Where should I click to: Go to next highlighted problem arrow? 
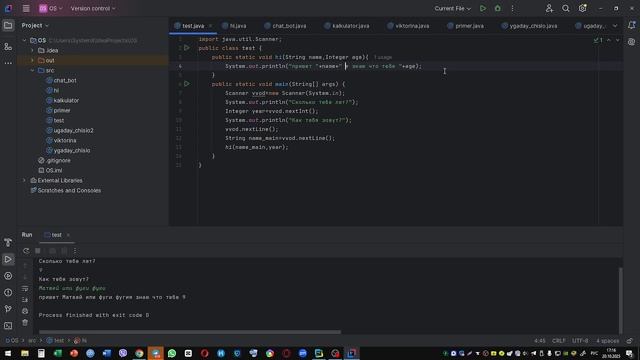(617, 40)
